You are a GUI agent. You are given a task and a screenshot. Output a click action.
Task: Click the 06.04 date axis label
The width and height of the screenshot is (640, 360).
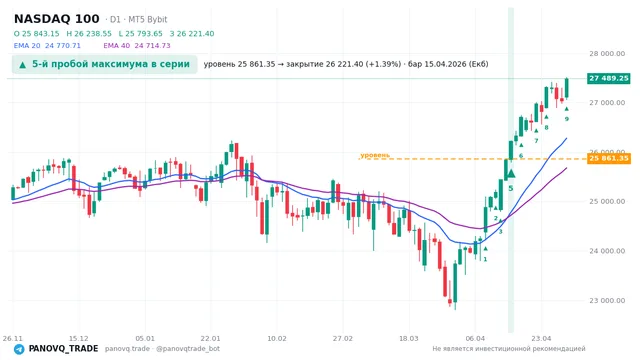click(475, 338)
